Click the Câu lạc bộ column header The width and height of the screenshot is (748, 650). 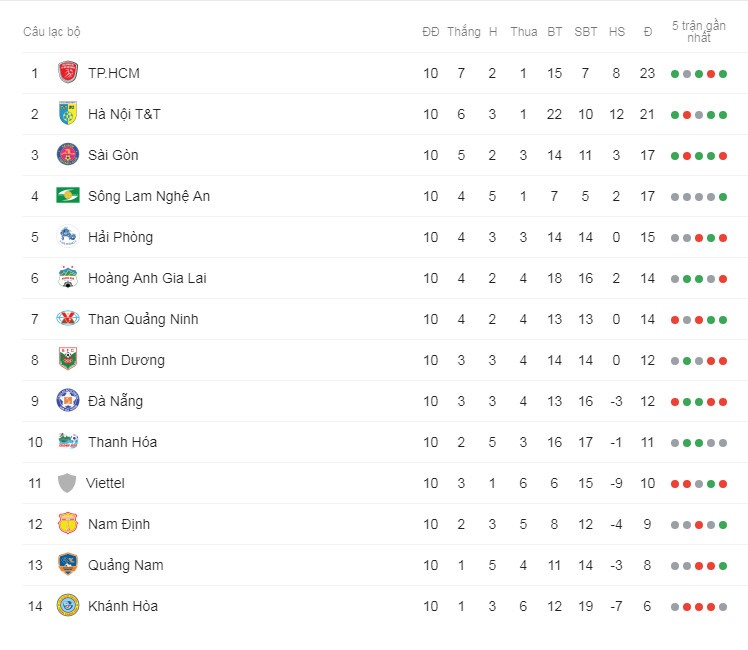tap(52, 32)
